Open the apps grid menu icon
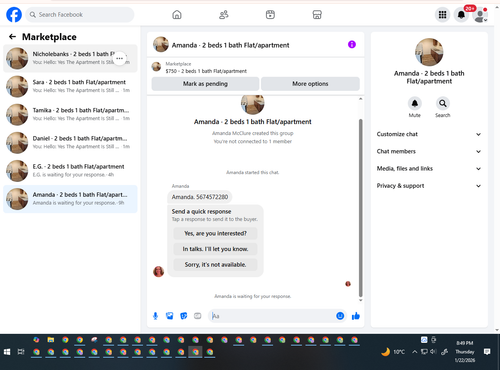500x370 pixels. point(442,15)
